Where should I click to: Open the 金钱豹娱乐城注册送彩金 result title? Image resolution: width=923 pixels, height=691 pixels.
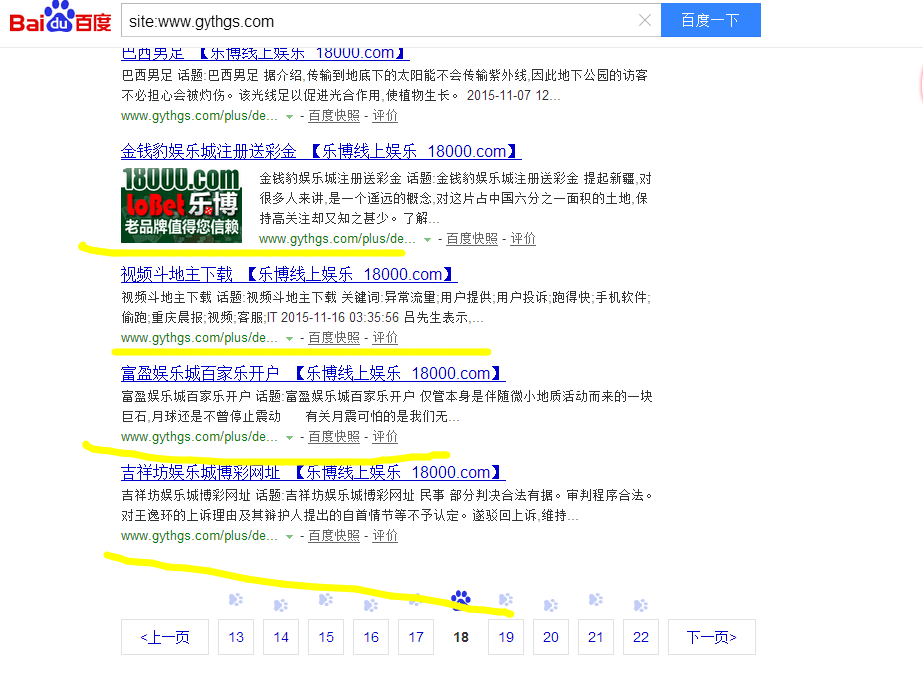321,151
